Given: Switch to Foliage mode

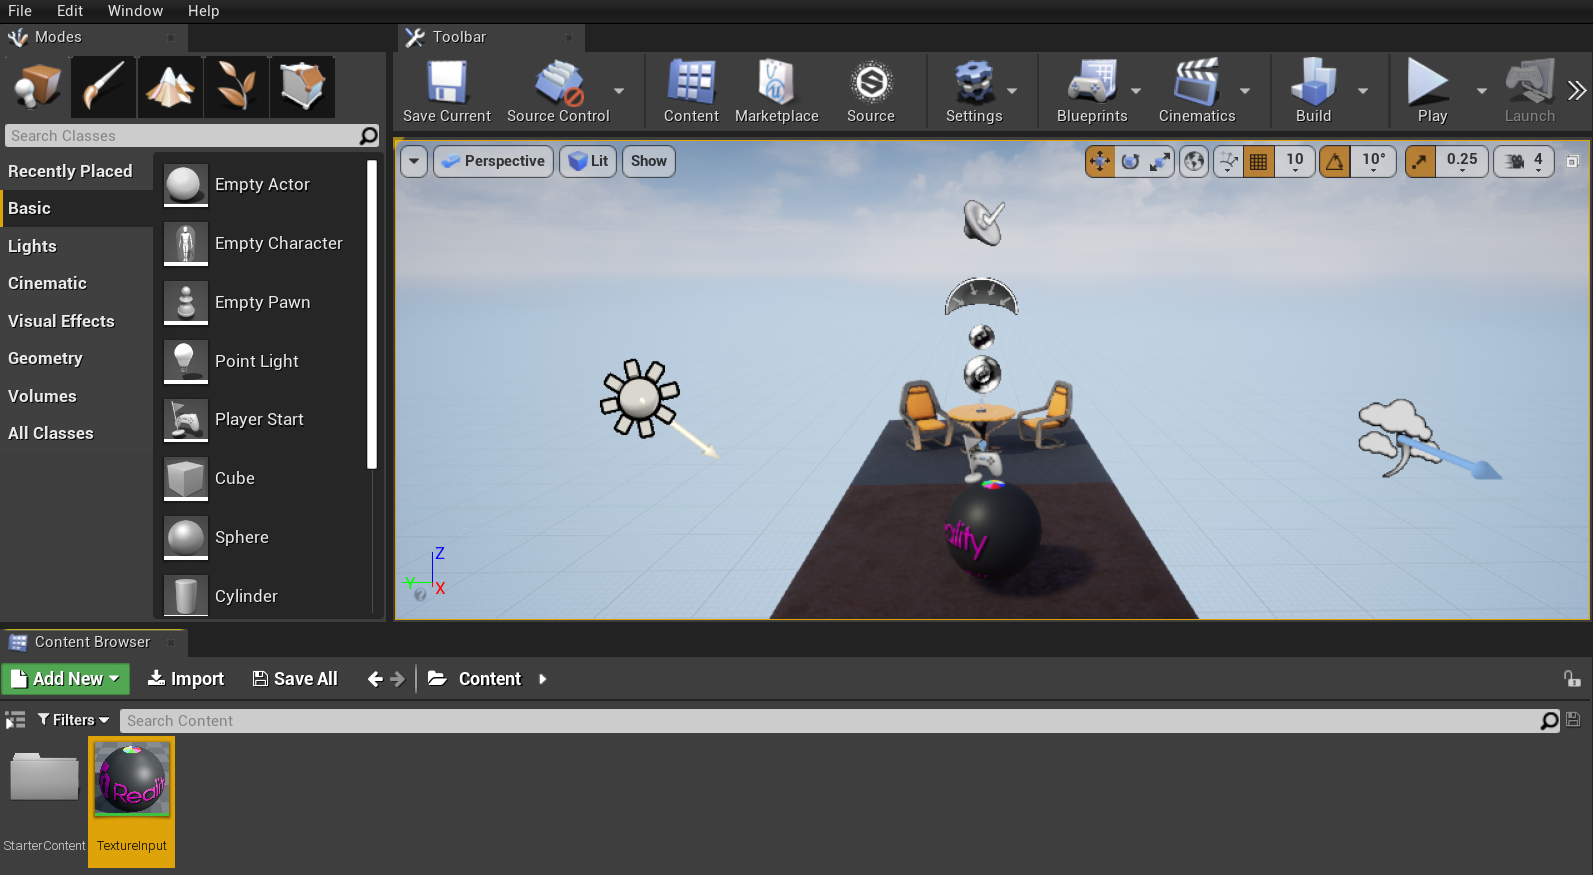Looking at the screenshot, I should [236, 87].
